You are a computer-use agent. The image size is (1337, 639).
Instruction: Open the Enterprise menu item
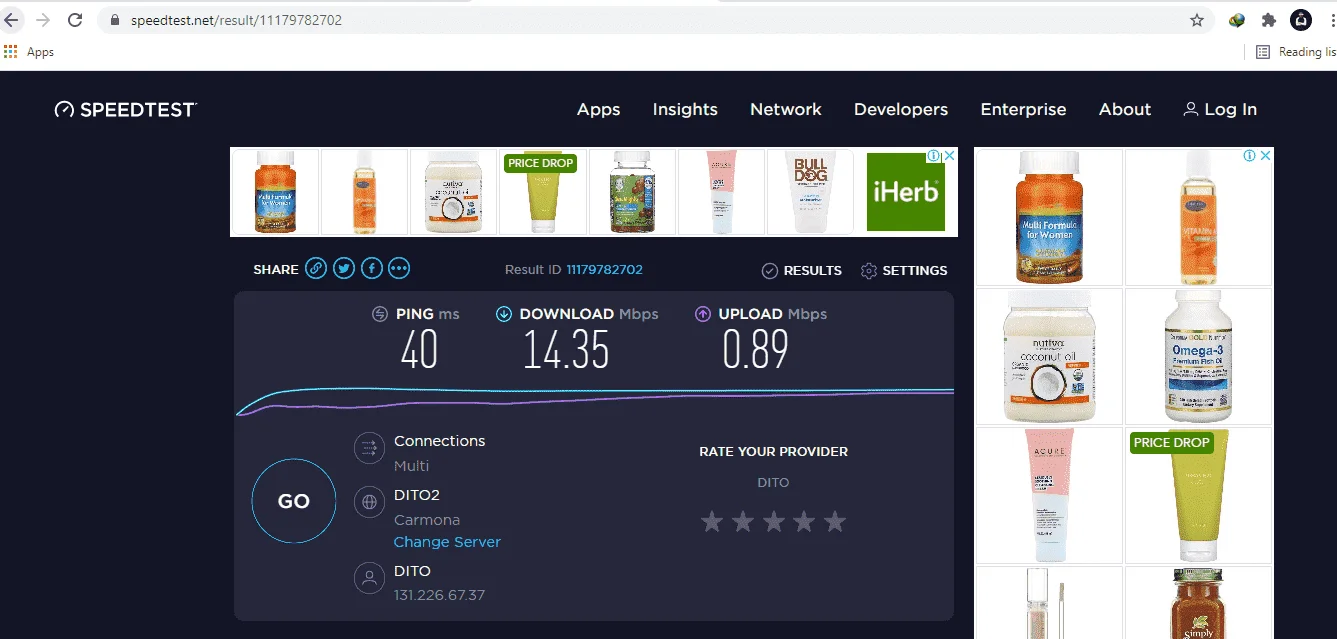coord(1023,109)
